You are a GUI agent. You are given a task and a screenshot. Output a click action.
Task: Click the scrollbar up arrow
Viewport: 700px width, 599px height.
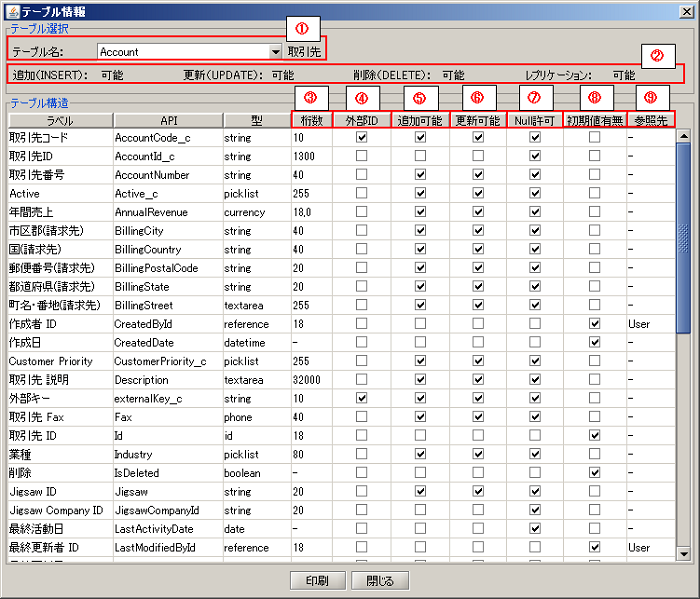[683, 136]
